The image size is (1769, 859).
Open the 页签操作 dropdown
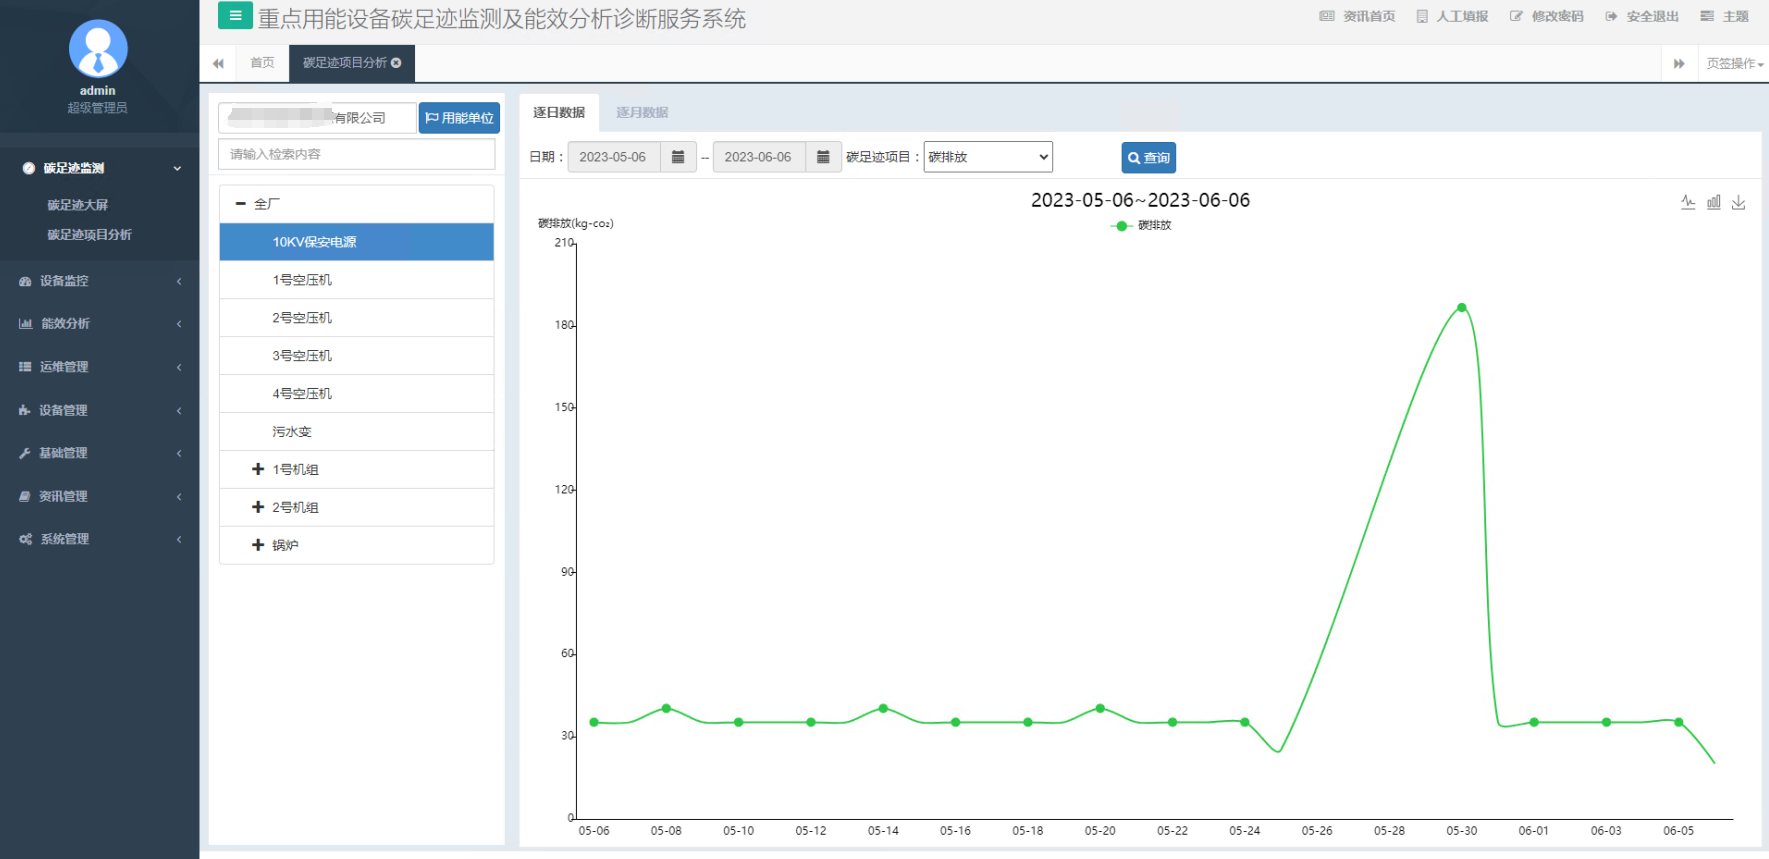pyautogui.click(x=1735, y=63)
